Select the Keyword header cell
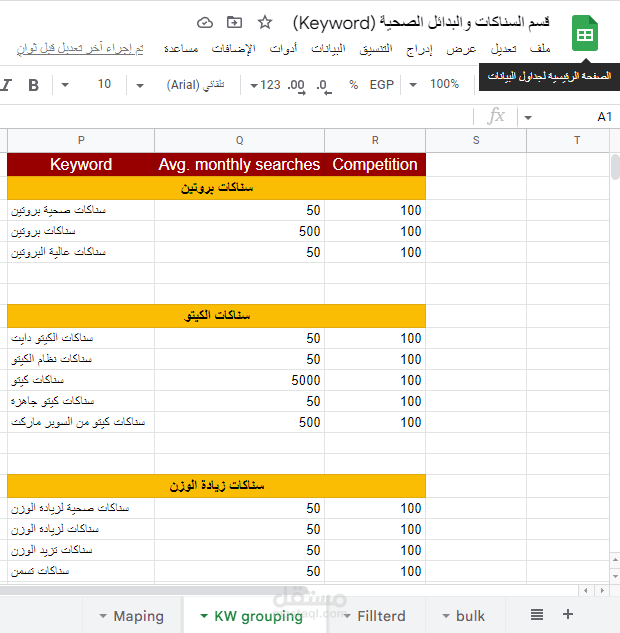Screen dimensions: 620x633 81,164
